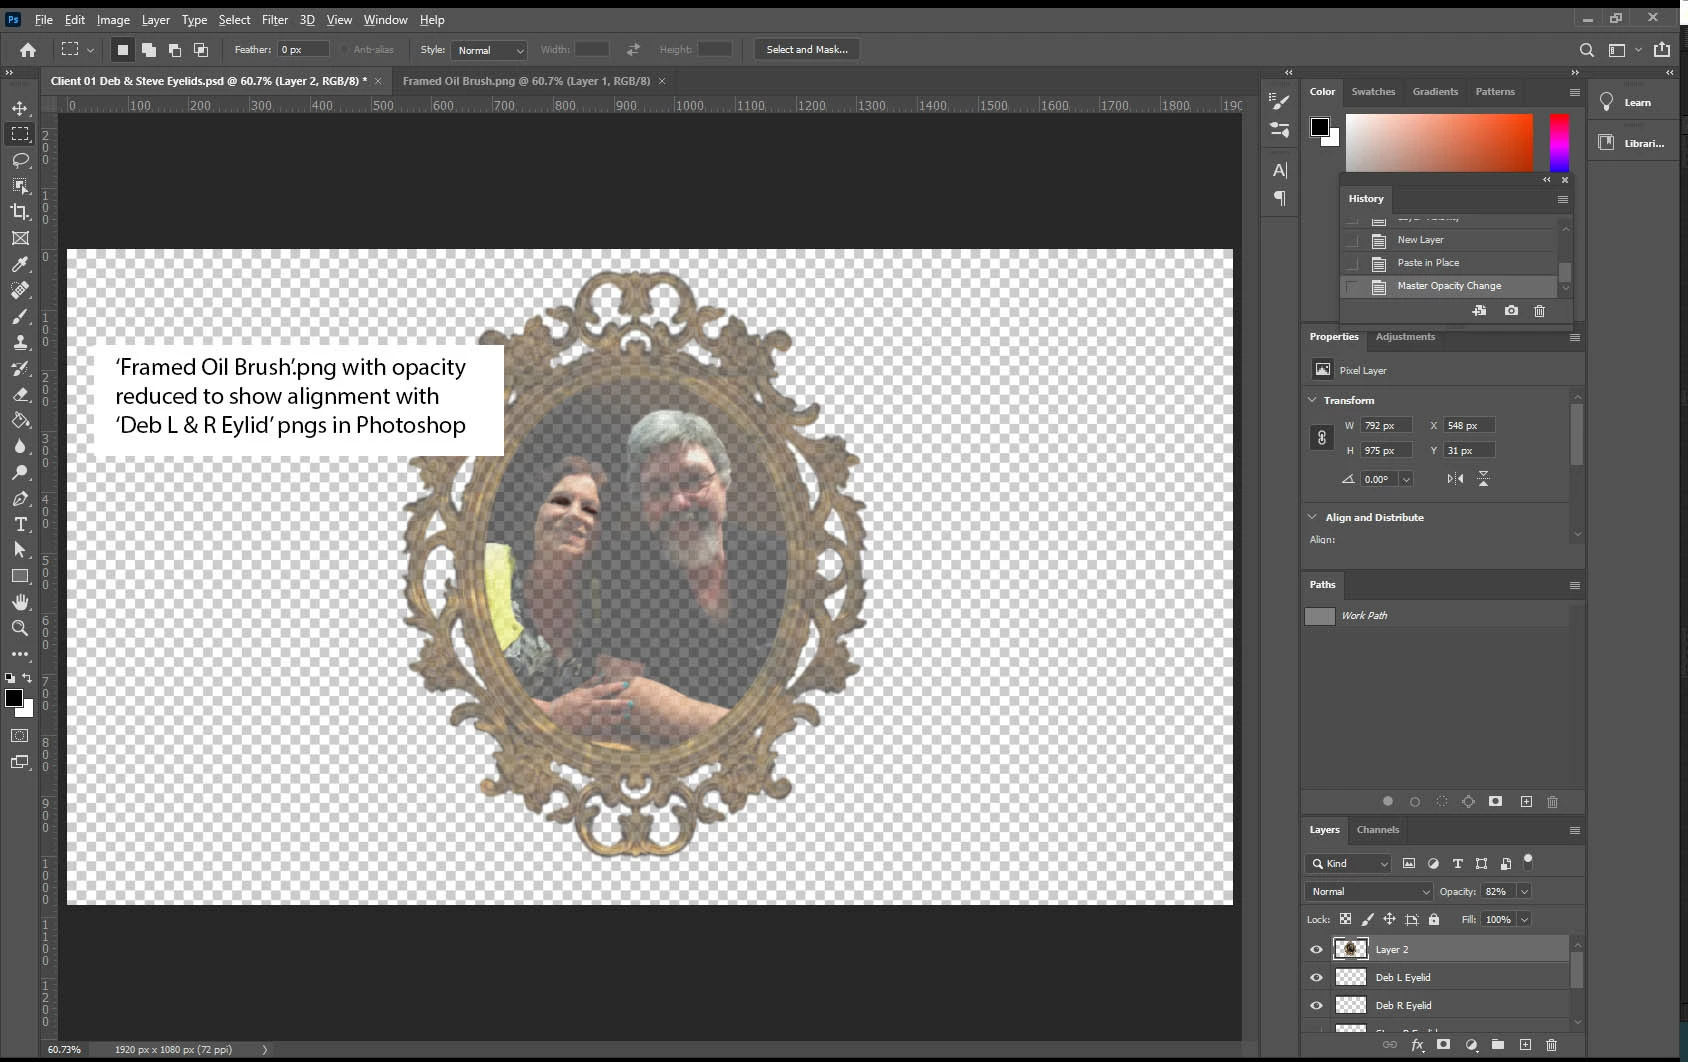
Task: Select the Path Selection tool
Action: point(20,550)
